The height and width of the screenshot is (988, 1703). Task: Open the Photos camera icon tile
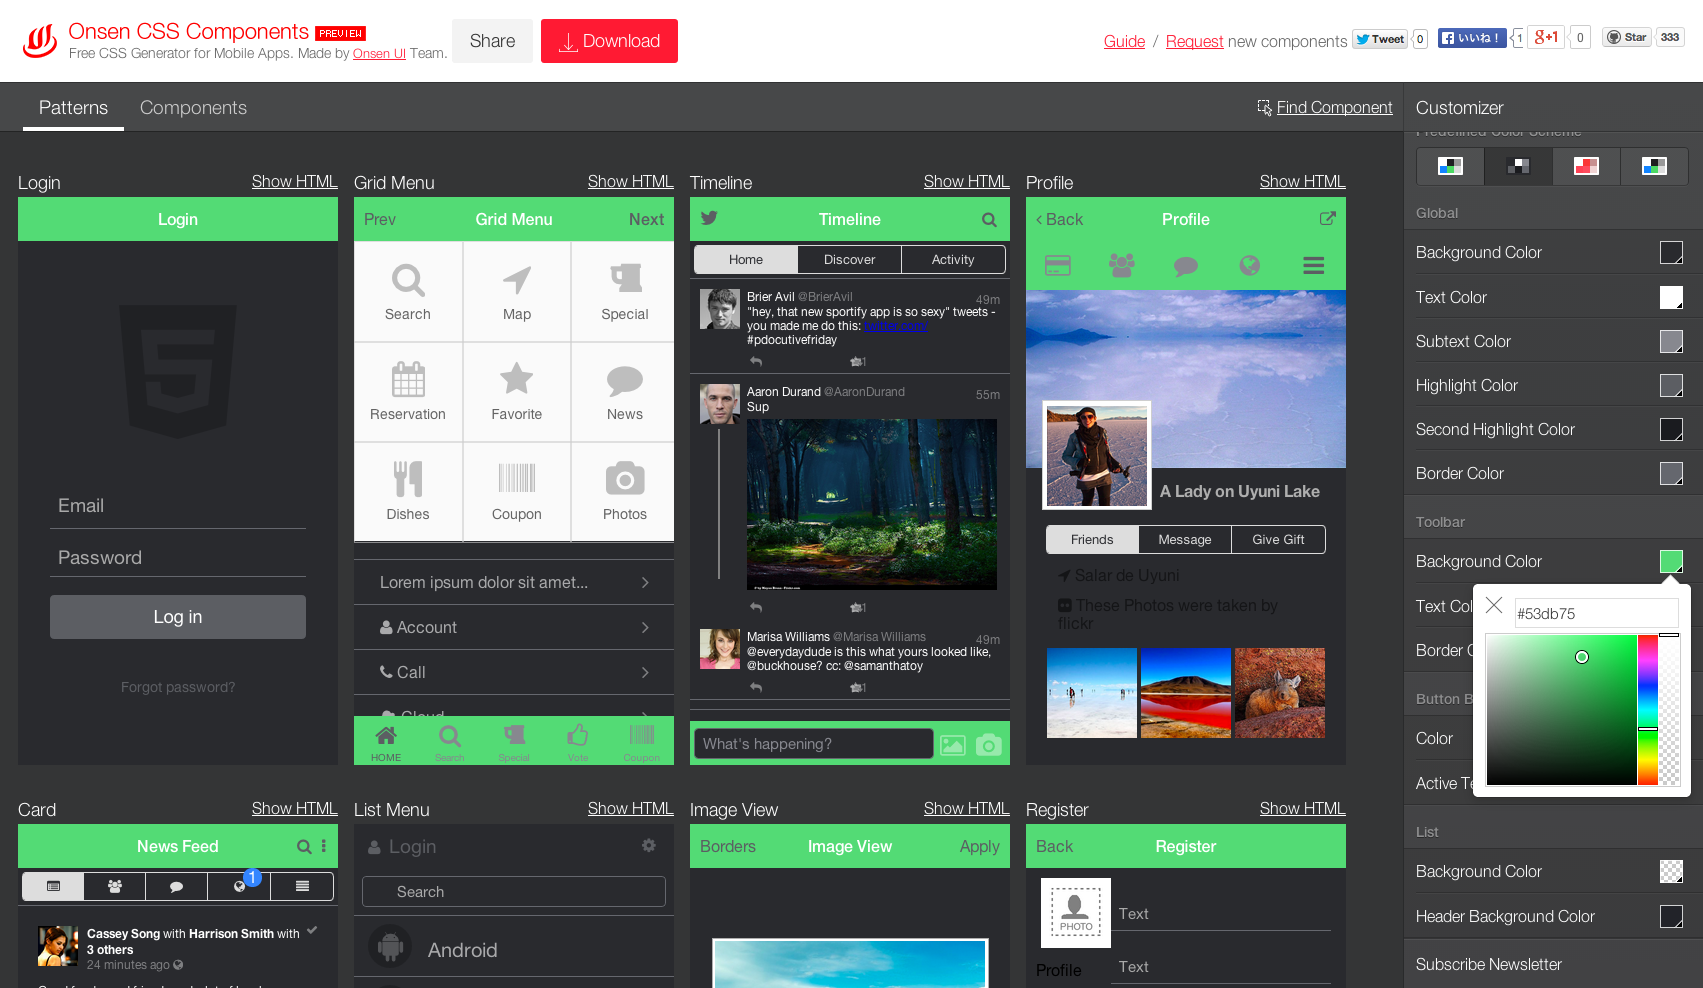pyautogui.click(x=624, y=480)
